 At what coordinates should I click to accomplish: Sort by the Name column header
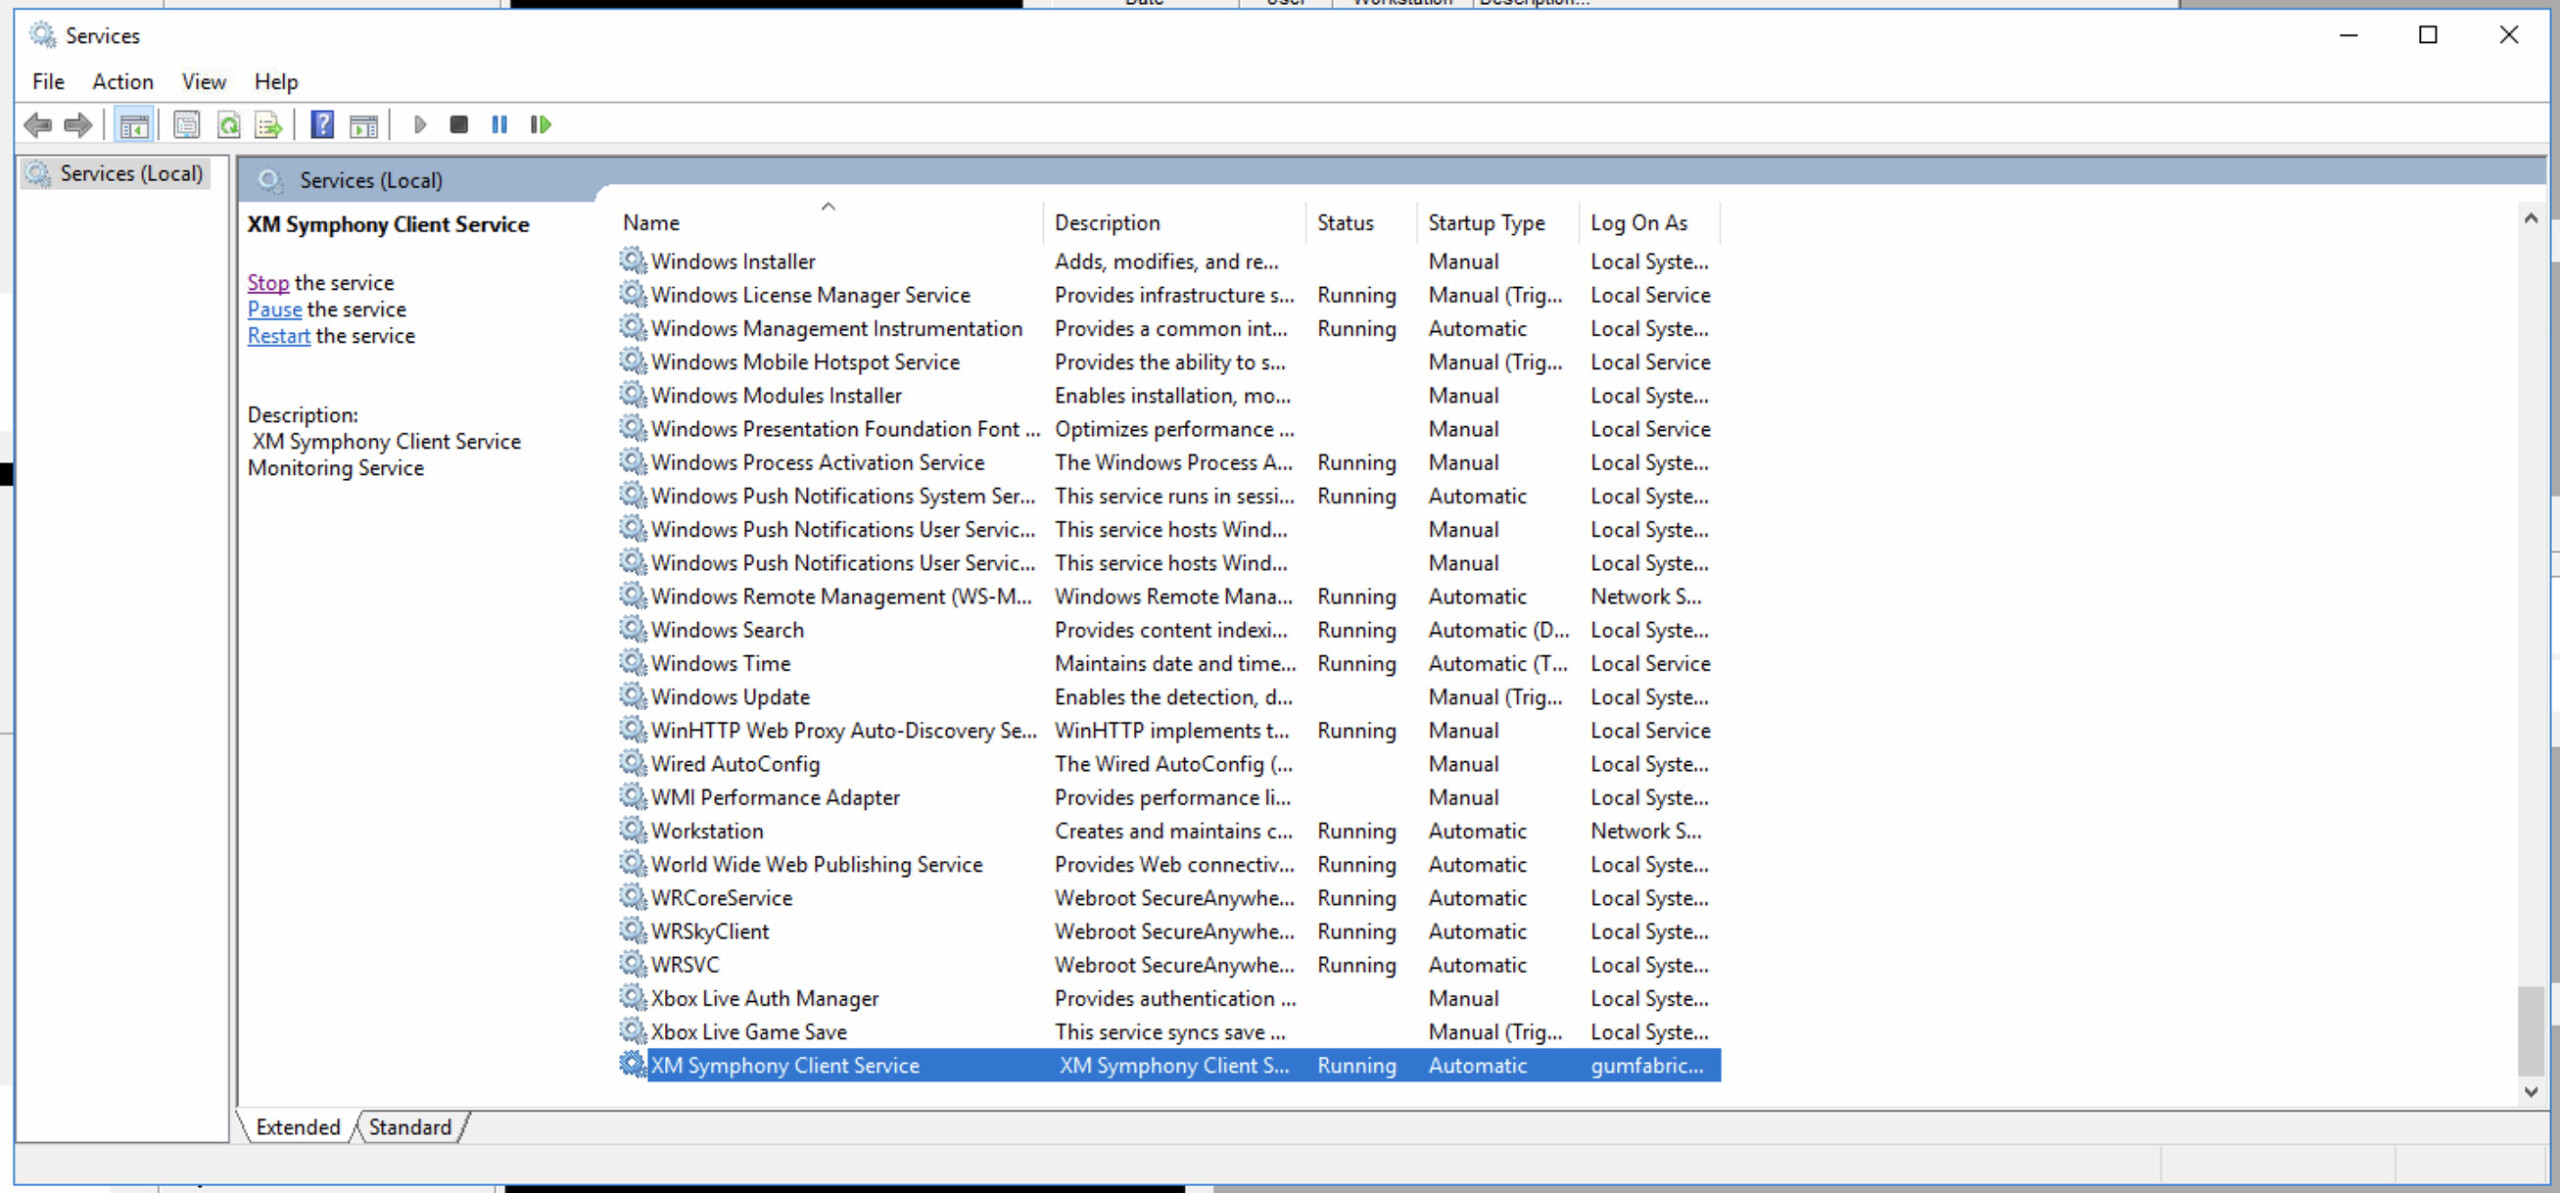coord(830,223)
